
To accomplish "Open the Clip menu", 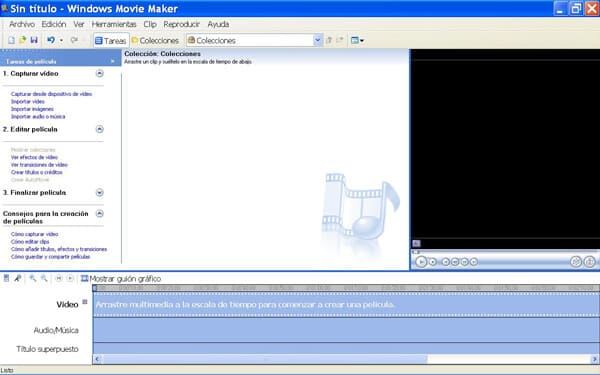I will coord(150,24).
